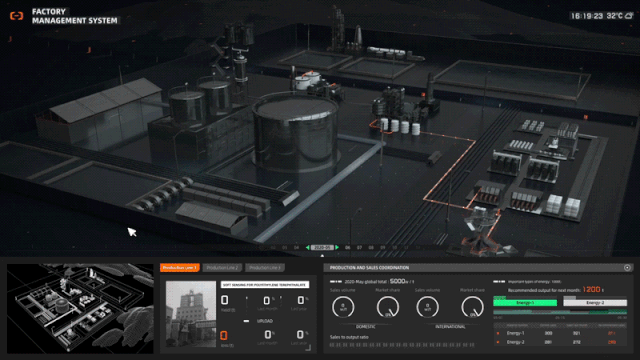640x360 pixels.
Task: Click the Soft Sensing for Polyethylene Terephthalate field
Action: point(265,284)
